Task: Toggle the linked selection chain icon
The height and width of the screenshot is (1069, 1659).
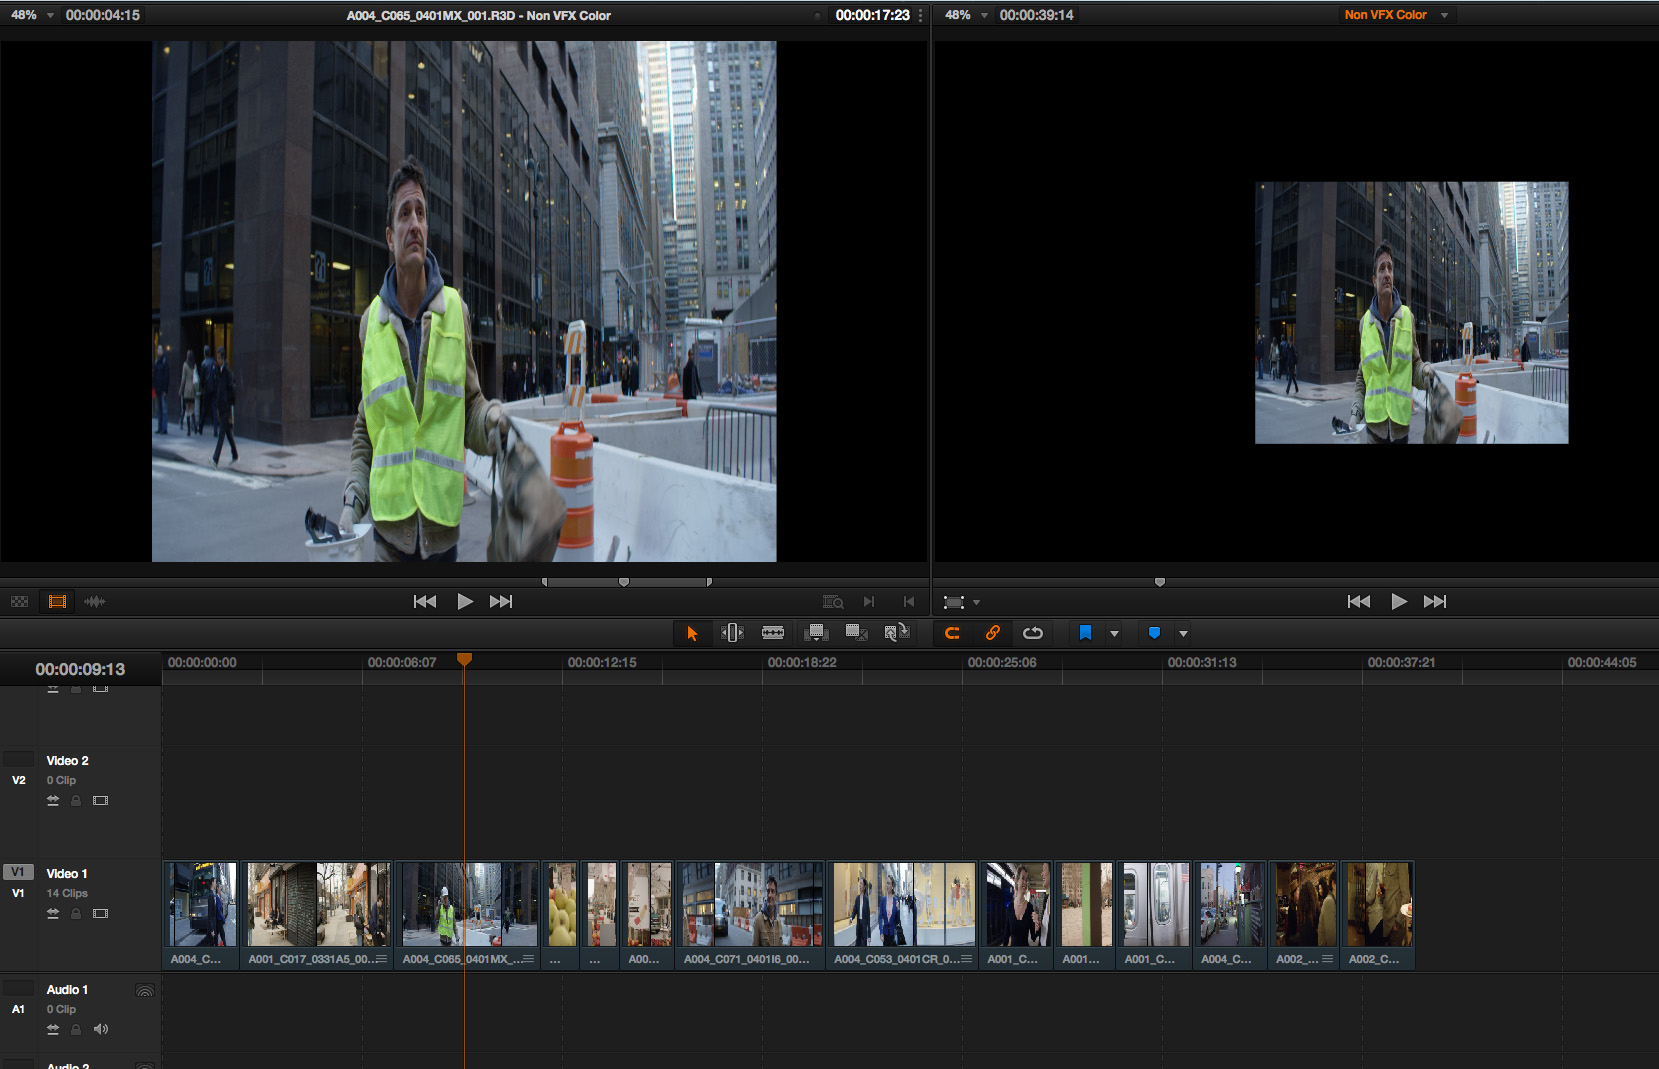Action: [x=992, y=633]
